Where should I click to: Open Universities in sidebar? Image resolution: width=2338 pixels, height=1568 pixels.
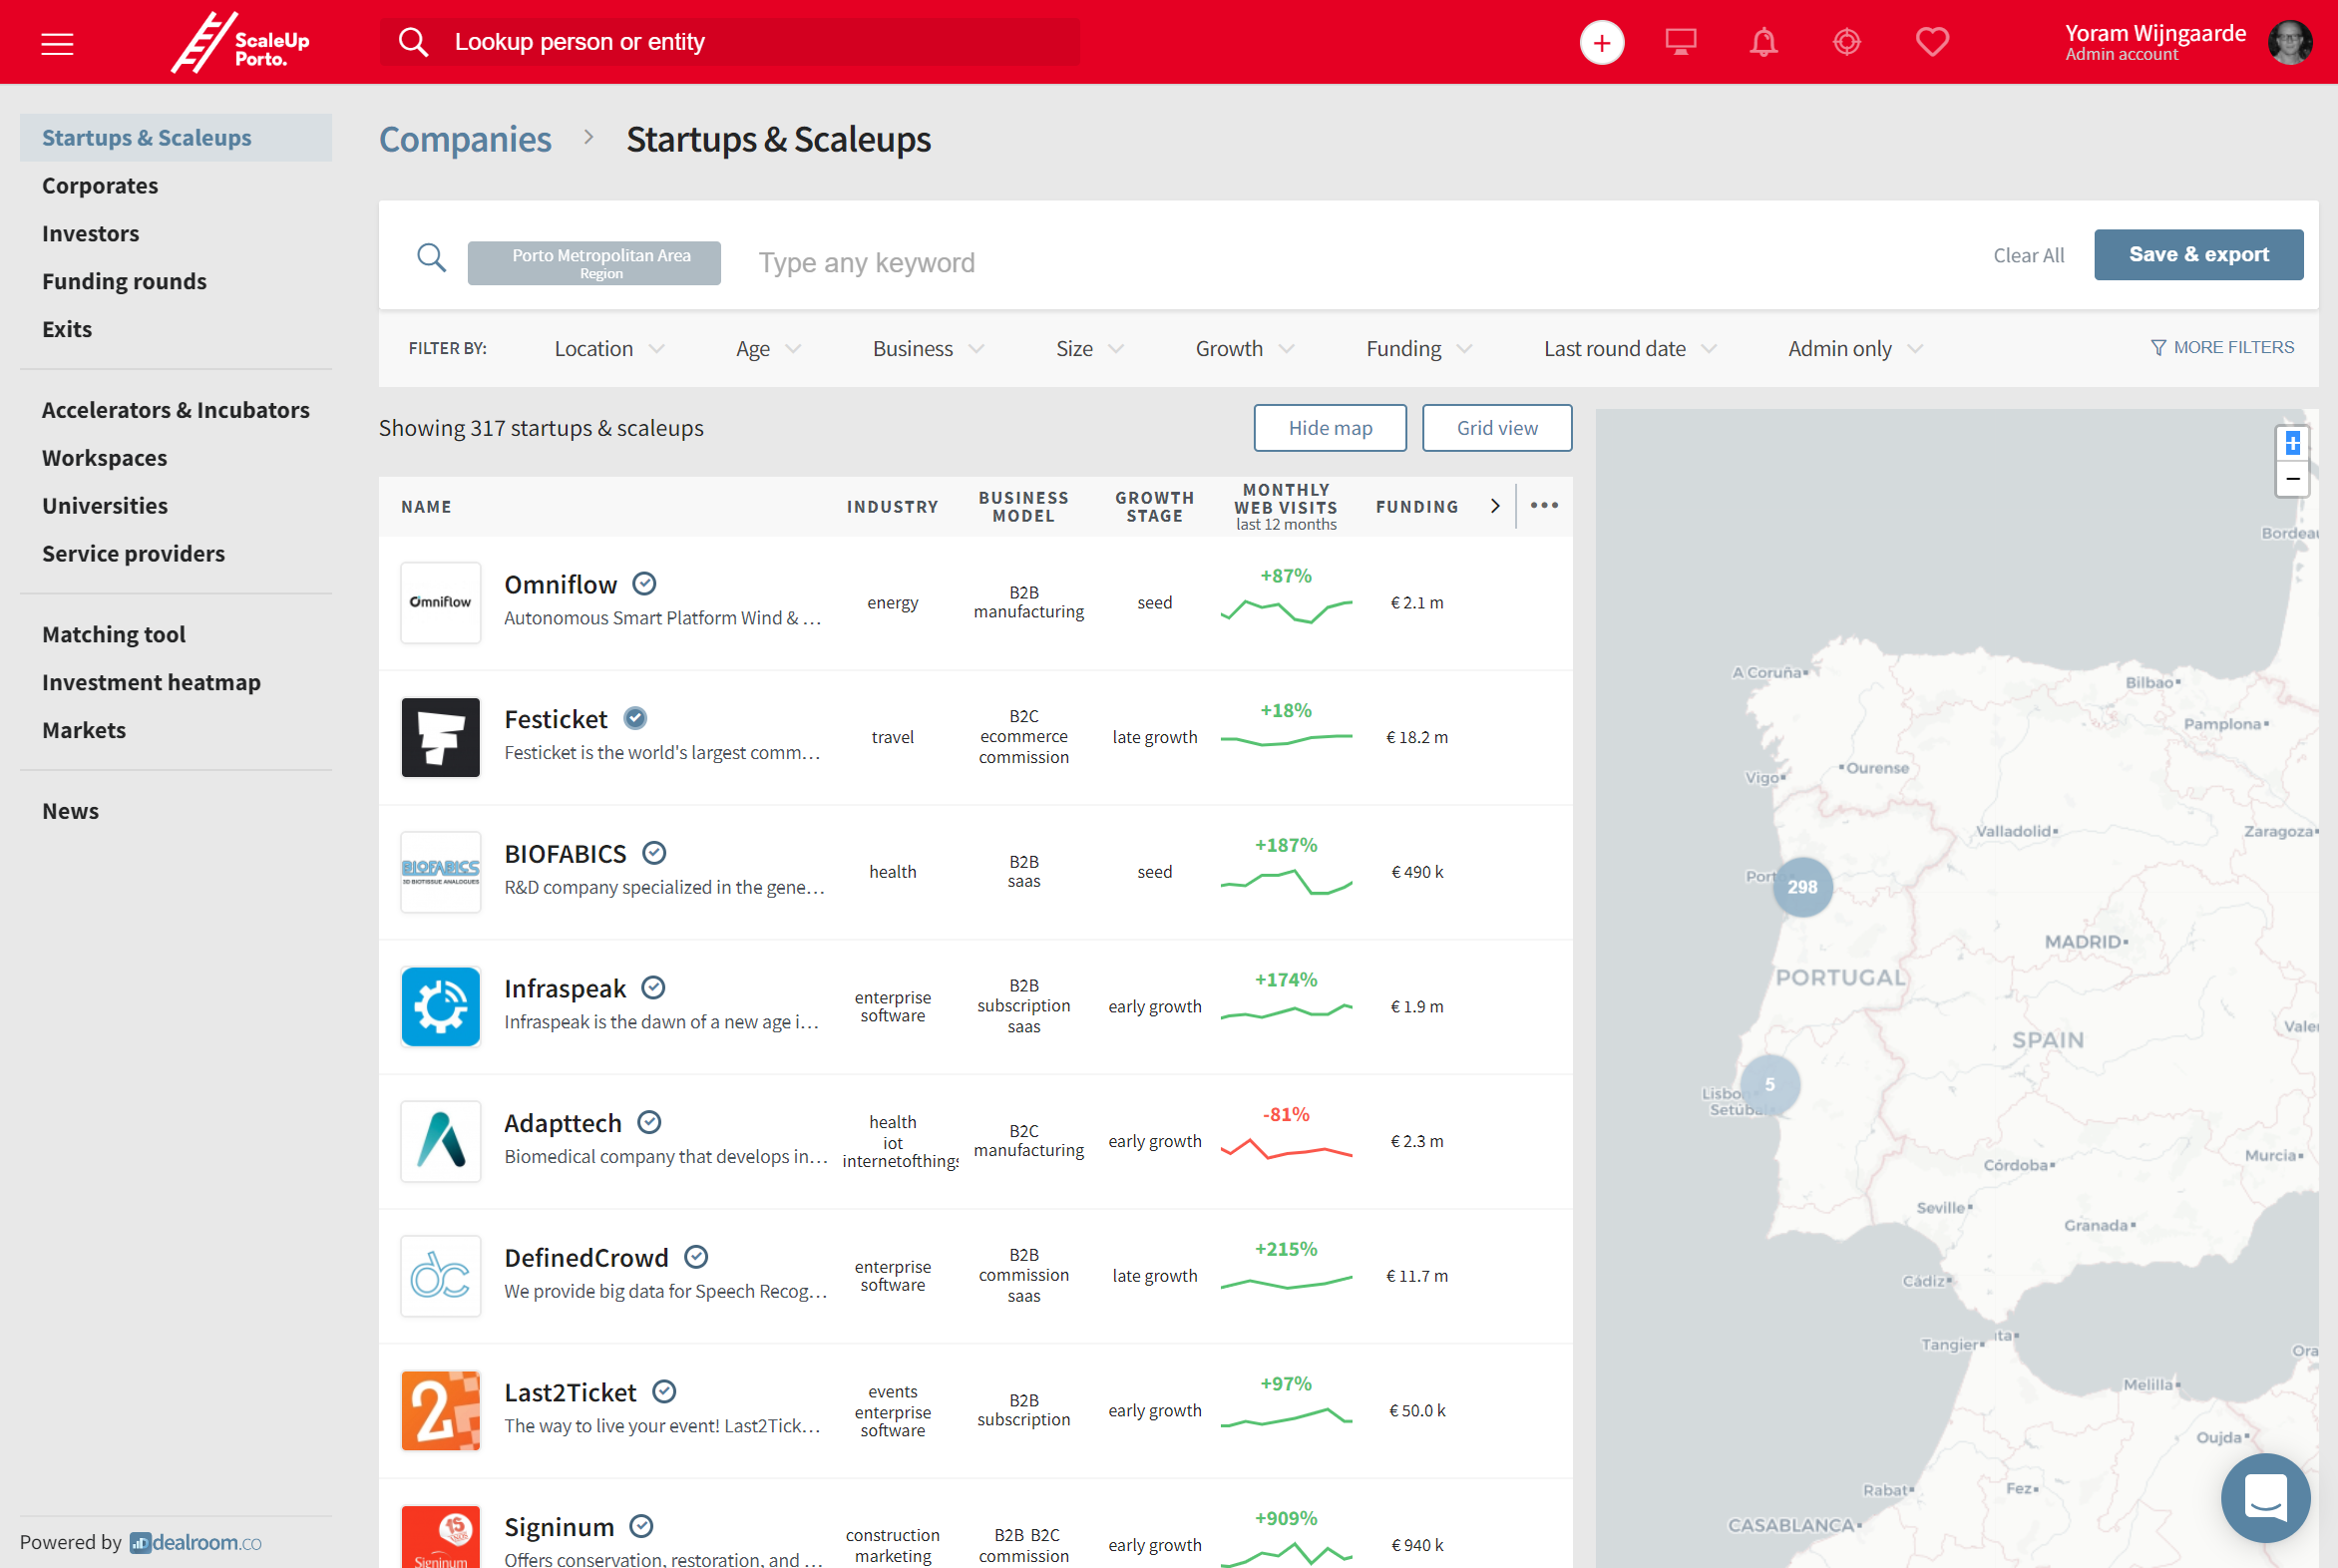[105, 506]
